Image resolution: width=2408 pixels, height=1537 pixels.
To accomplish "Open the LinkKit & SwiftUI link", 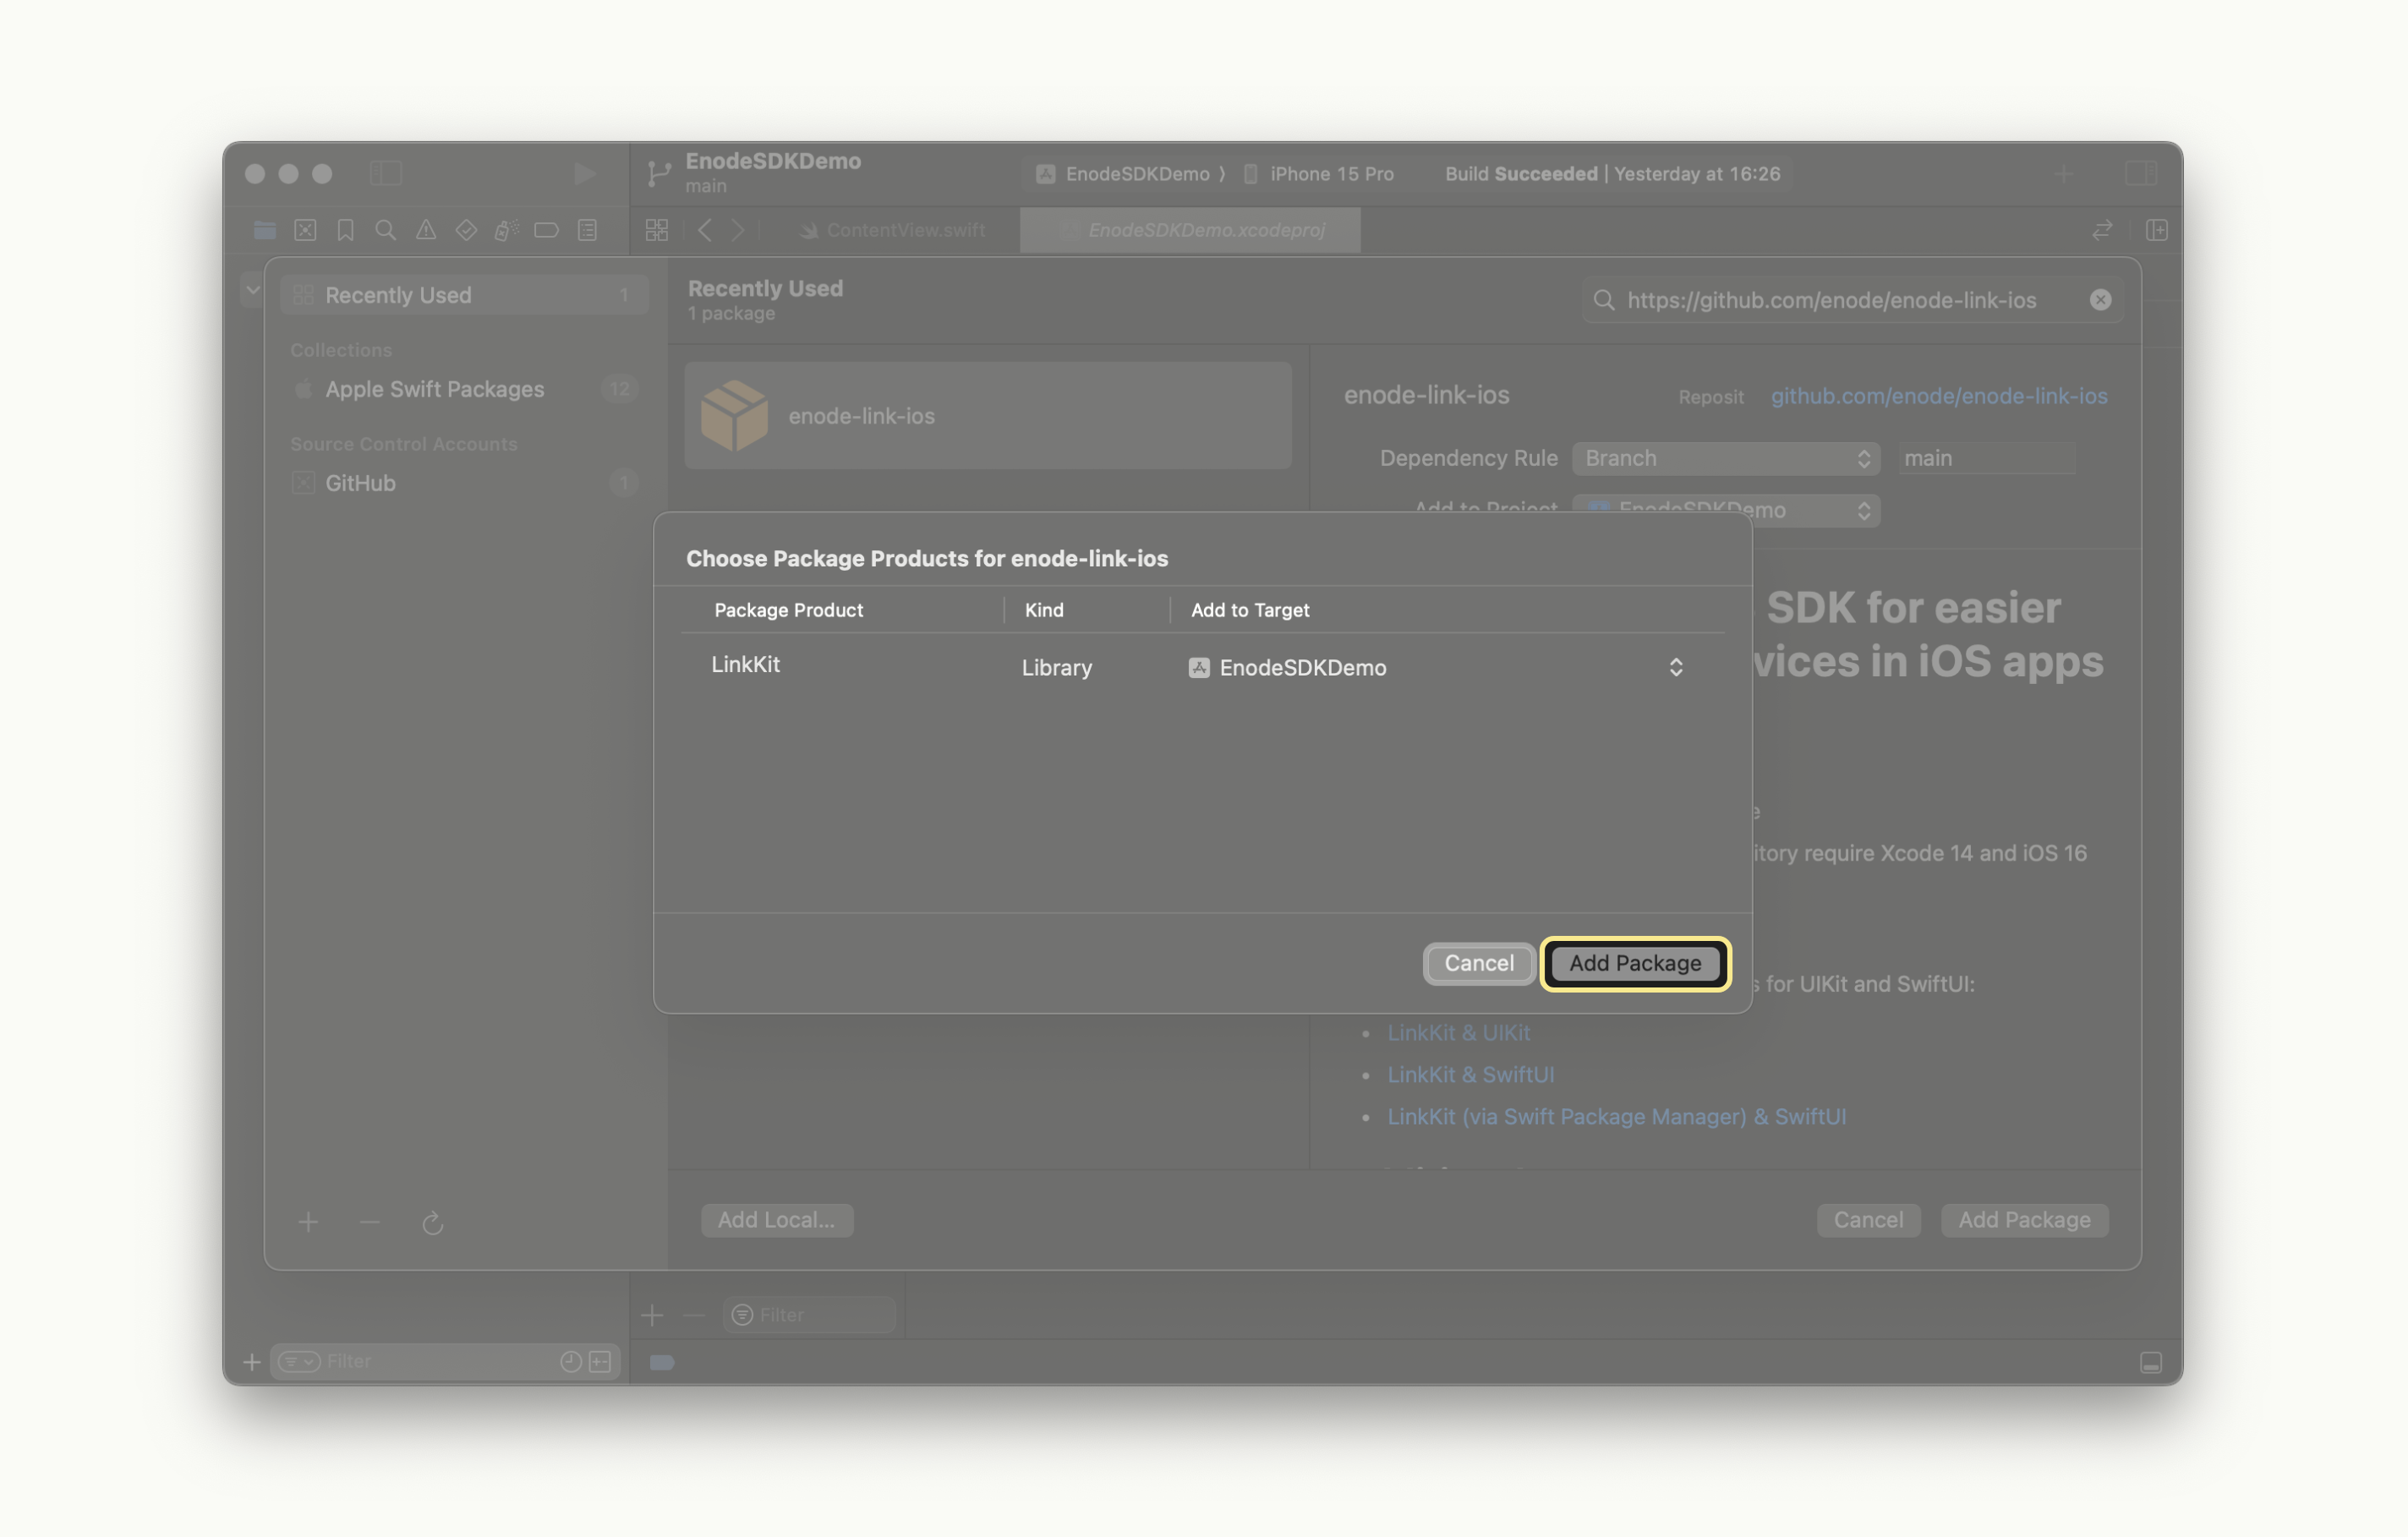I will [x=1470, y=1074].
